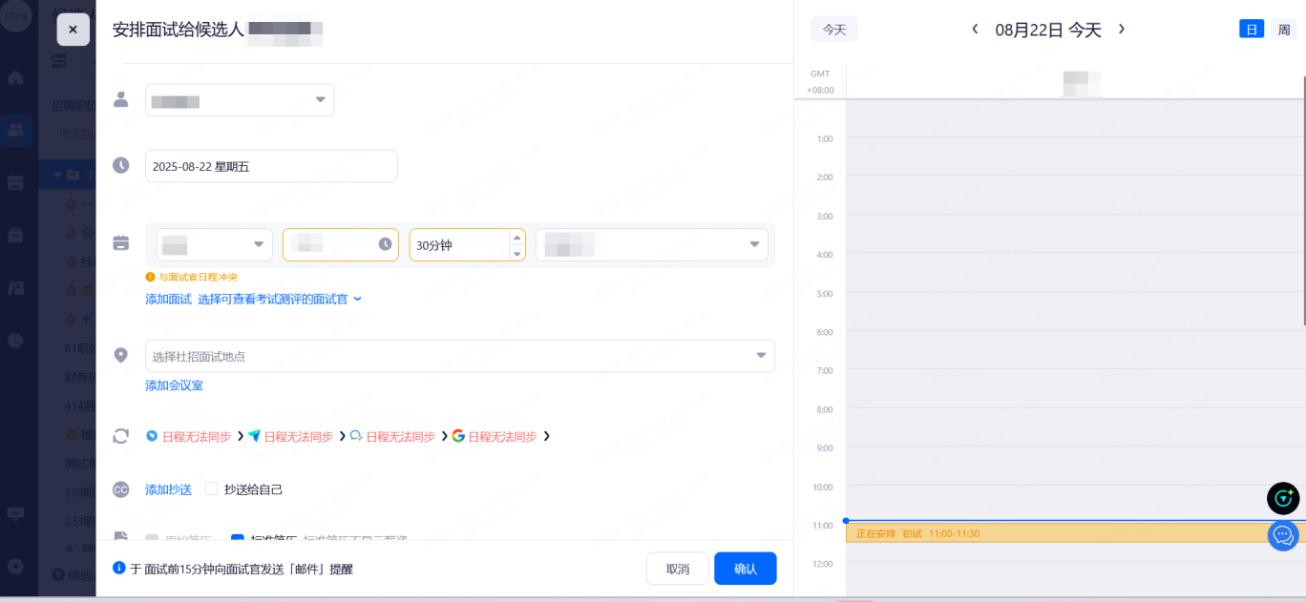Increase the 30分钟 duration with up stepper

pos(516,238)
